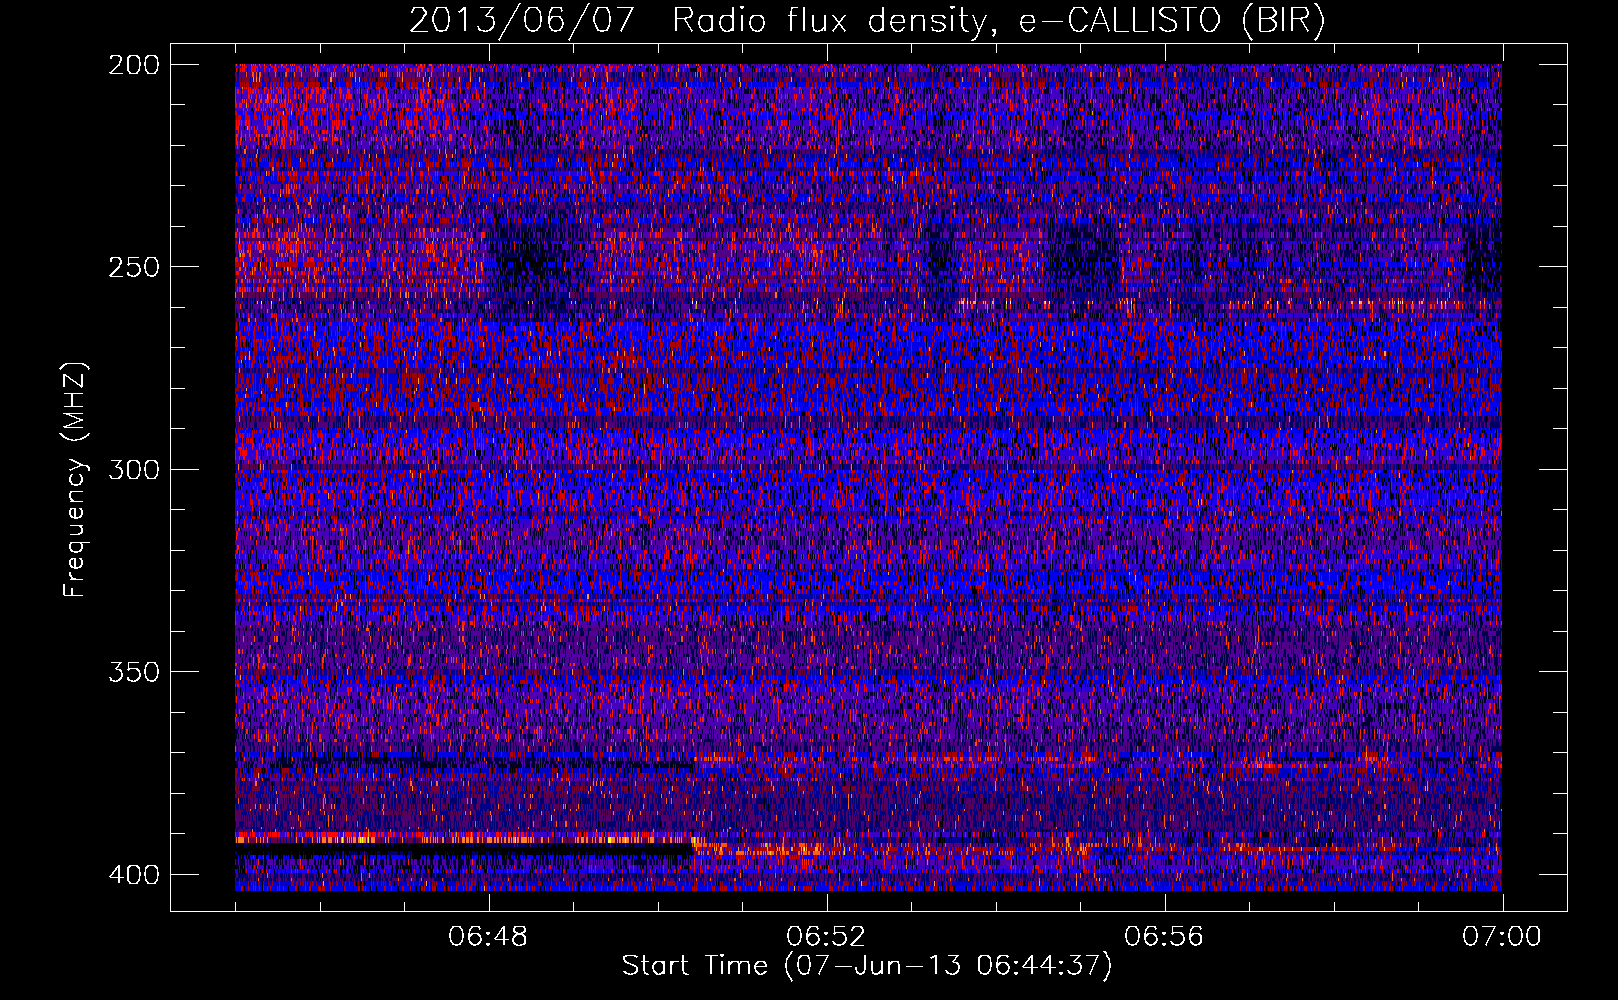Click the 250 frequency tick label
The image size is (1618, 1000).
coord(134,267)
